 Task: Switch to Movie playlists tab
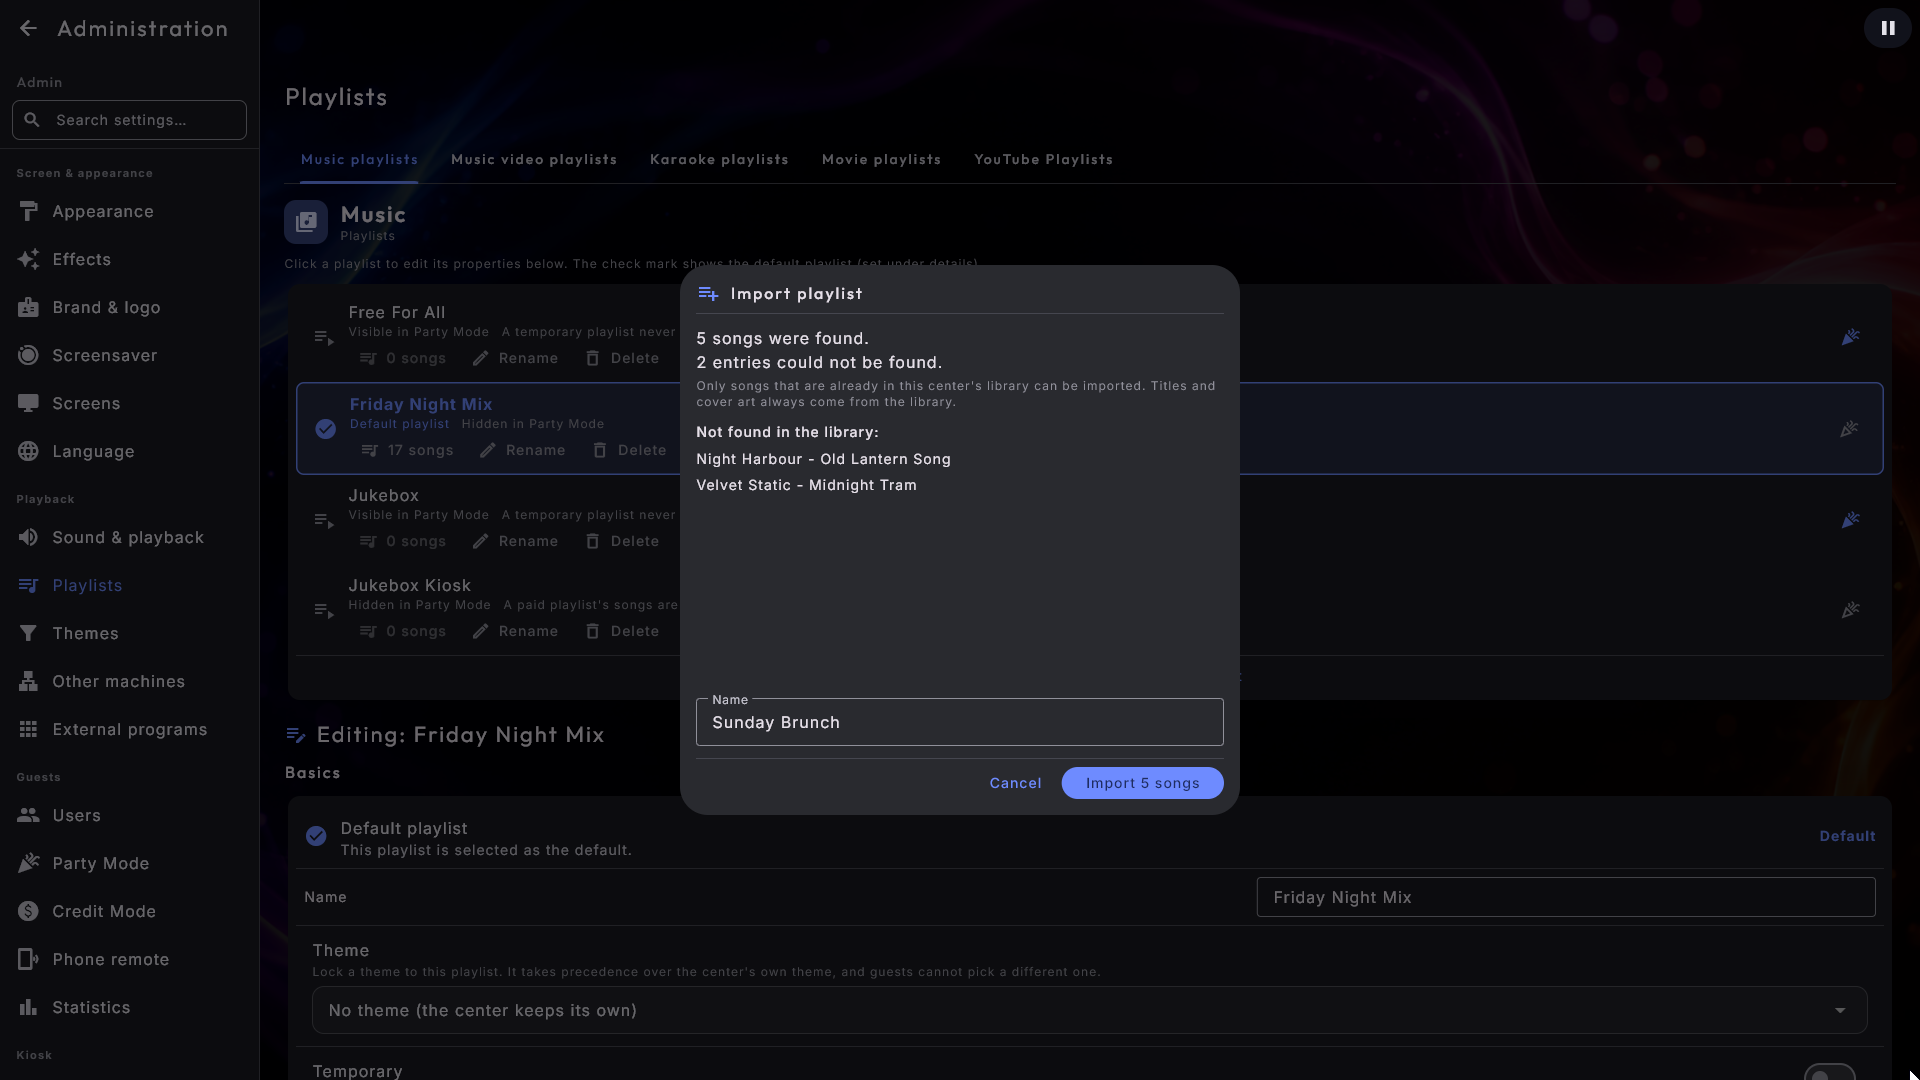tap(881, 160)
